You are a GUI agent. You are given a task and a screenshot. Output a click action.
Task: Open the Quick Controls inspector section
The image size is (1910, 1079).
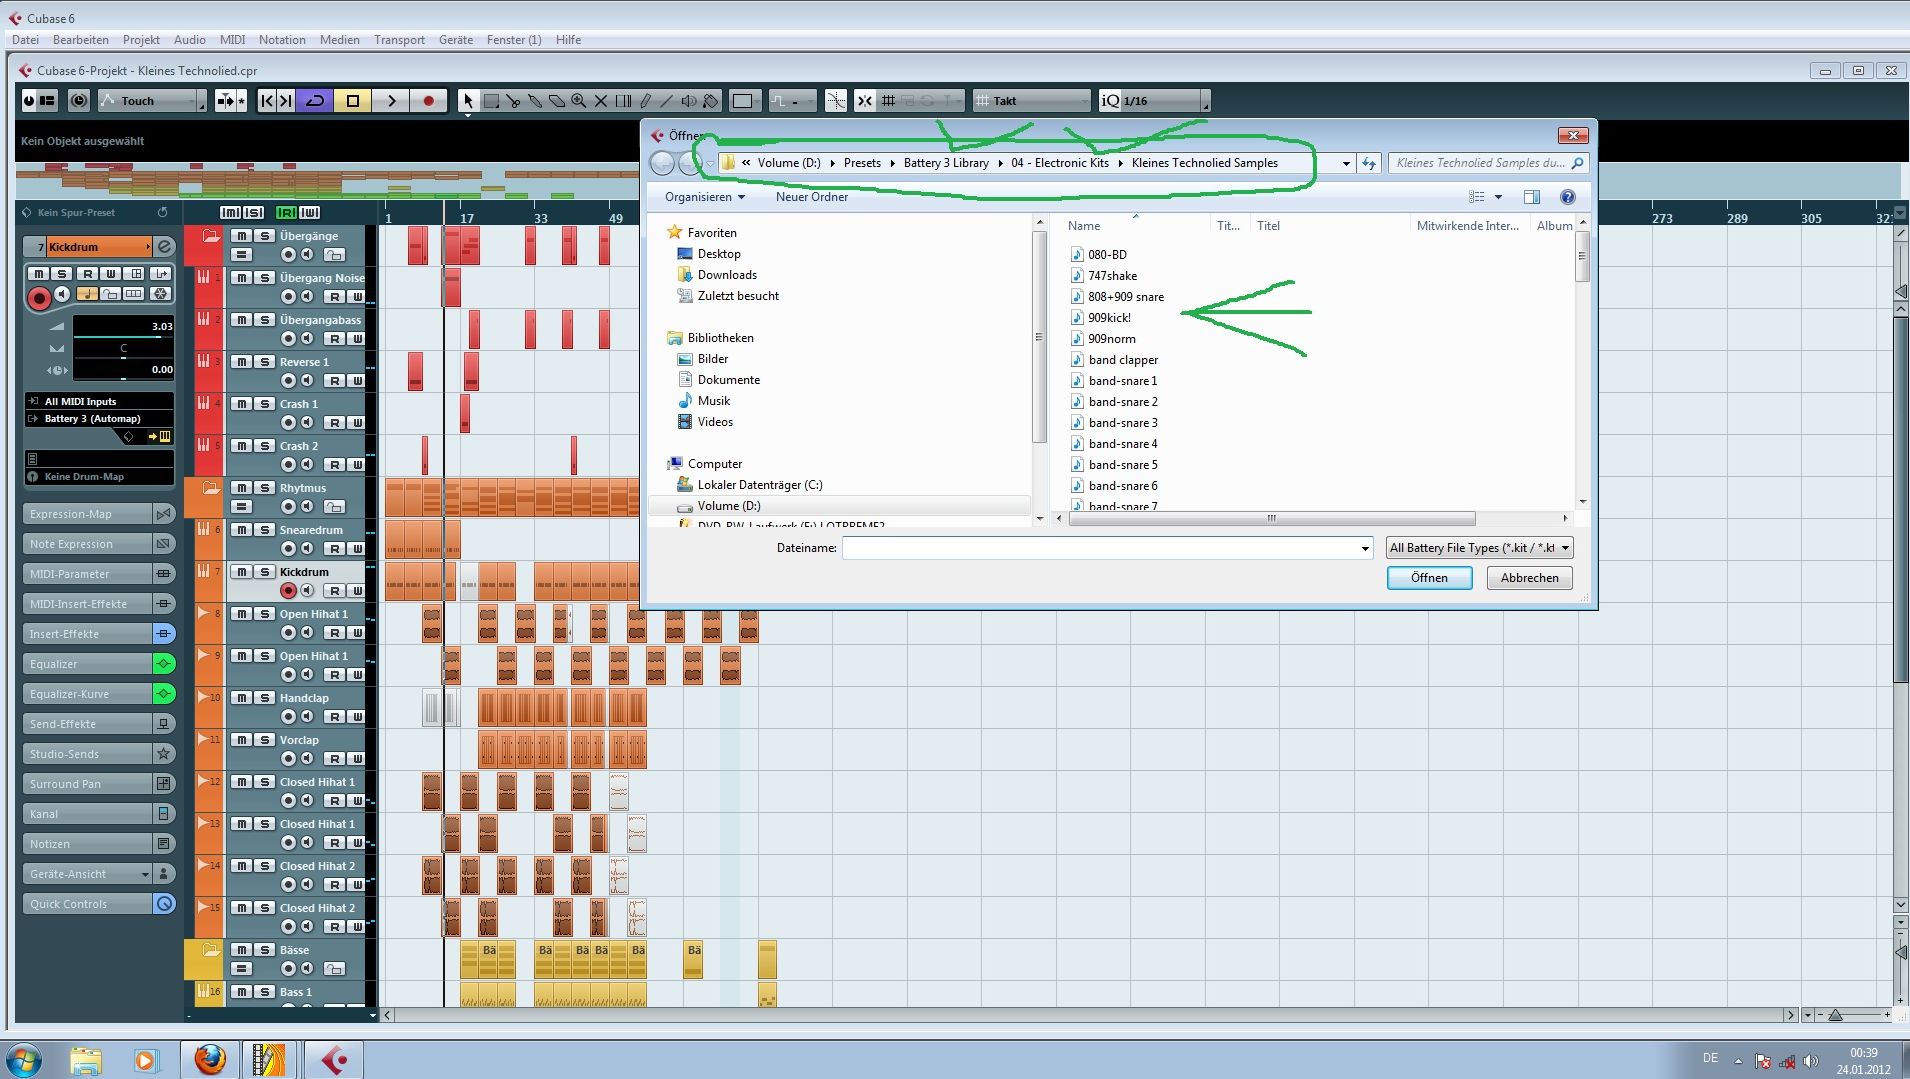[x=88, y=904]
